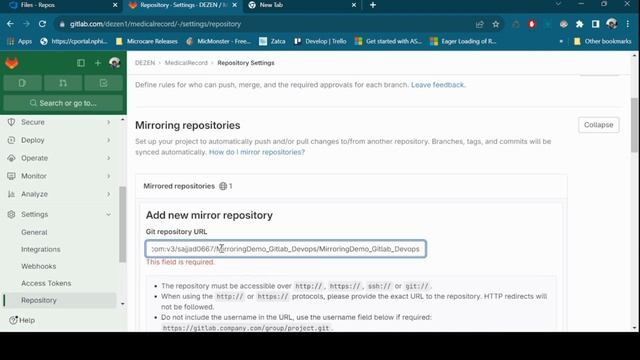640x360 pixels.
Task: Collapse the Settings sidebar section
Action: (x=59, y=214)
